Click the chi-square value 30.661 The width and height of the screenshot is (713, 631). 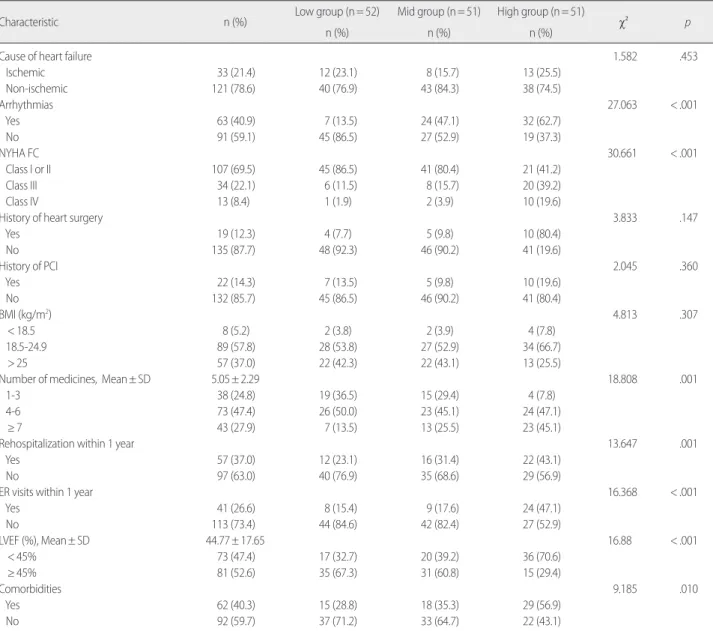[622, 153]
